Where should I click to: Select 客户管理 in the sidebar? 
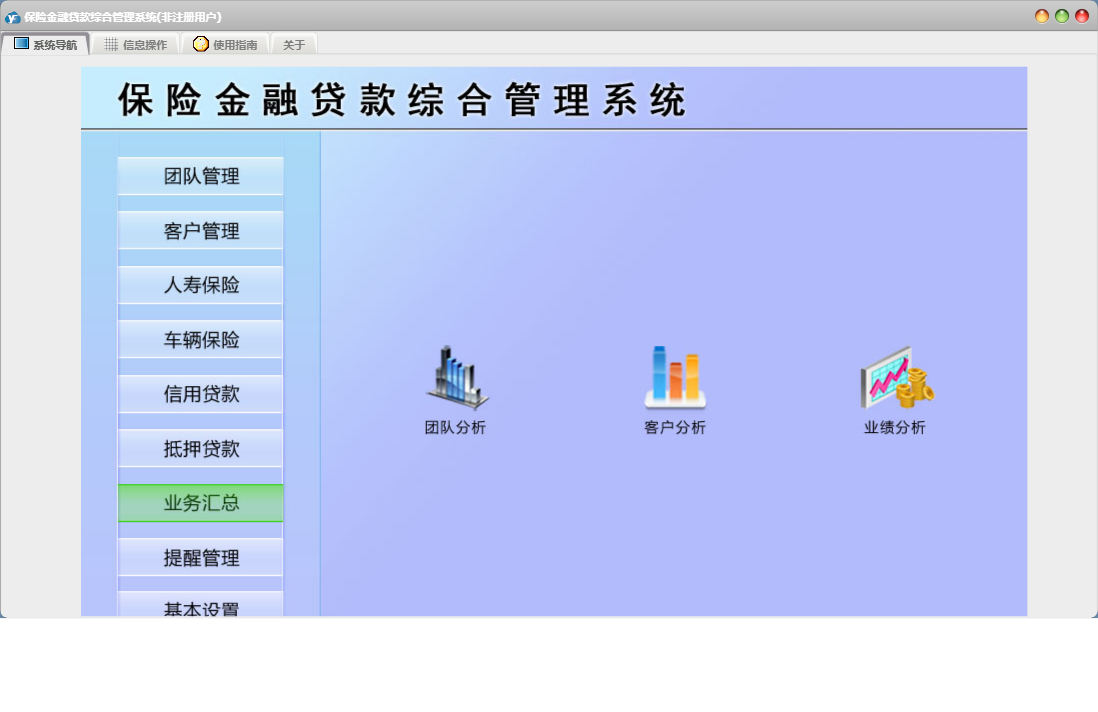tap(201, 230)
